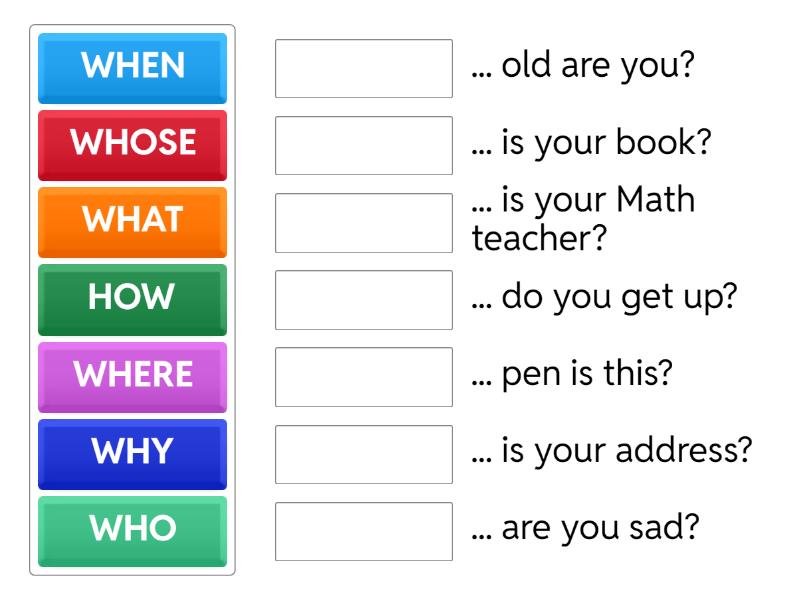Screen dimensions: 800x600
Task: Click the "... is your Math teacher?" text
Action: [583, 219]
